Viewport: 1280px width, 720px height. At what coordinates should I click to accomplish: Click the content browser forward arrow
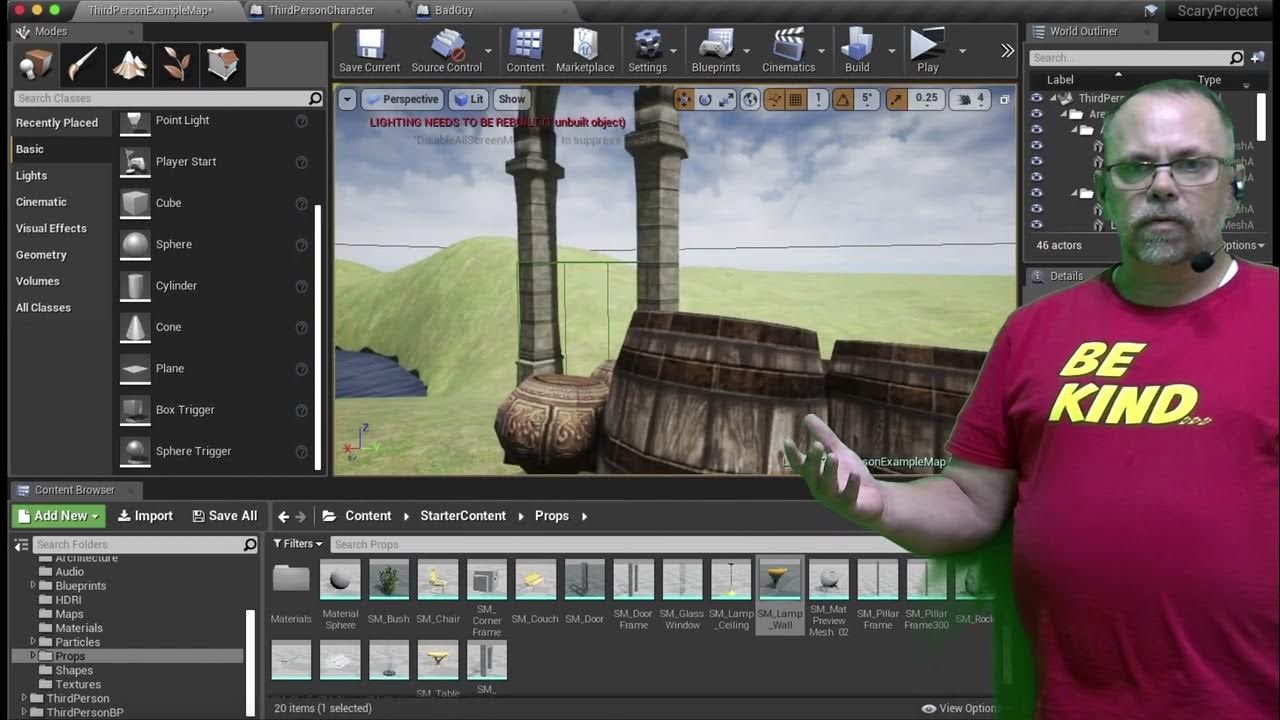click(x=300, y=516)
